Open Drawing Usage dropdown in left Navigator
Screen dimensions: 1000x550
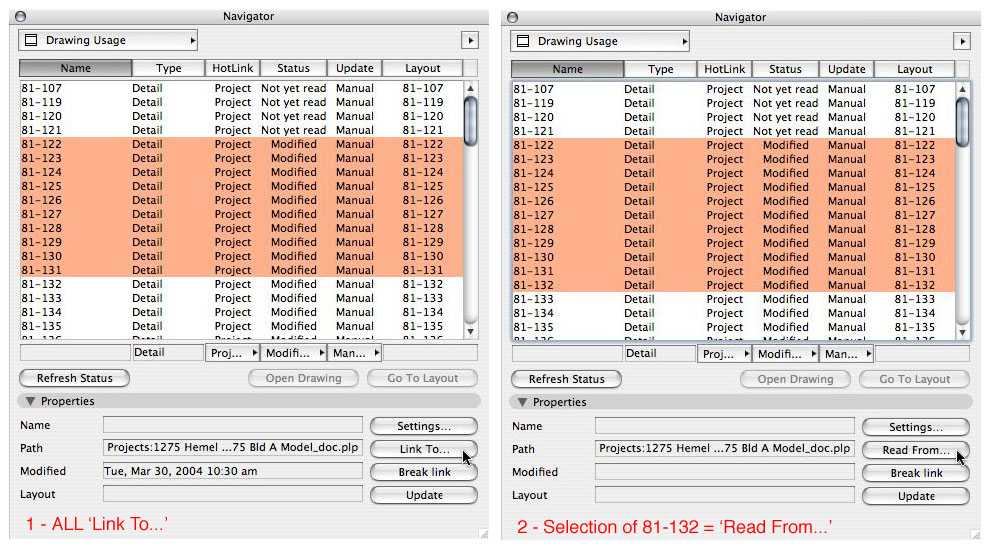108,40
